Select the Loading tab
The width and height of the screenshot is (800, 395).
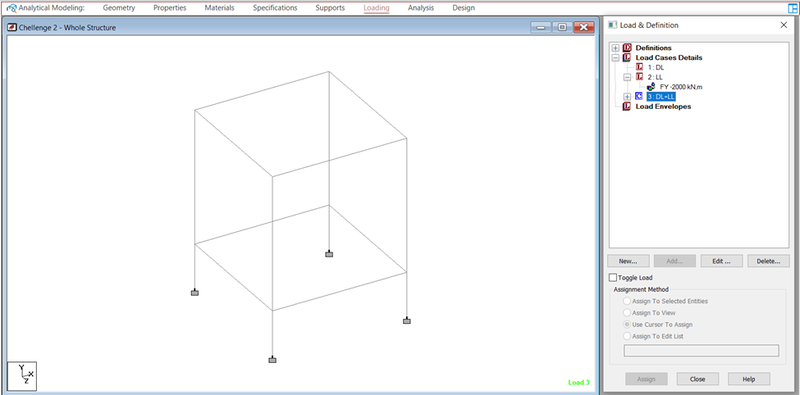pyautogui.click(x=377, y=8)
